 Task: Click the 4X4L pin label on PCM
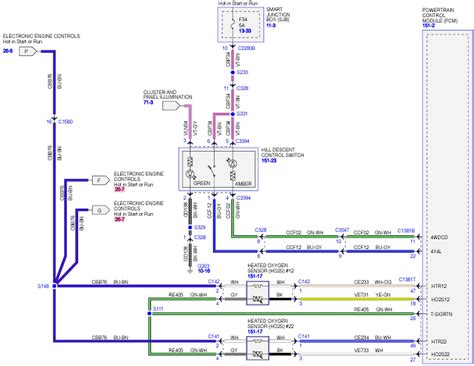[436, 251]
